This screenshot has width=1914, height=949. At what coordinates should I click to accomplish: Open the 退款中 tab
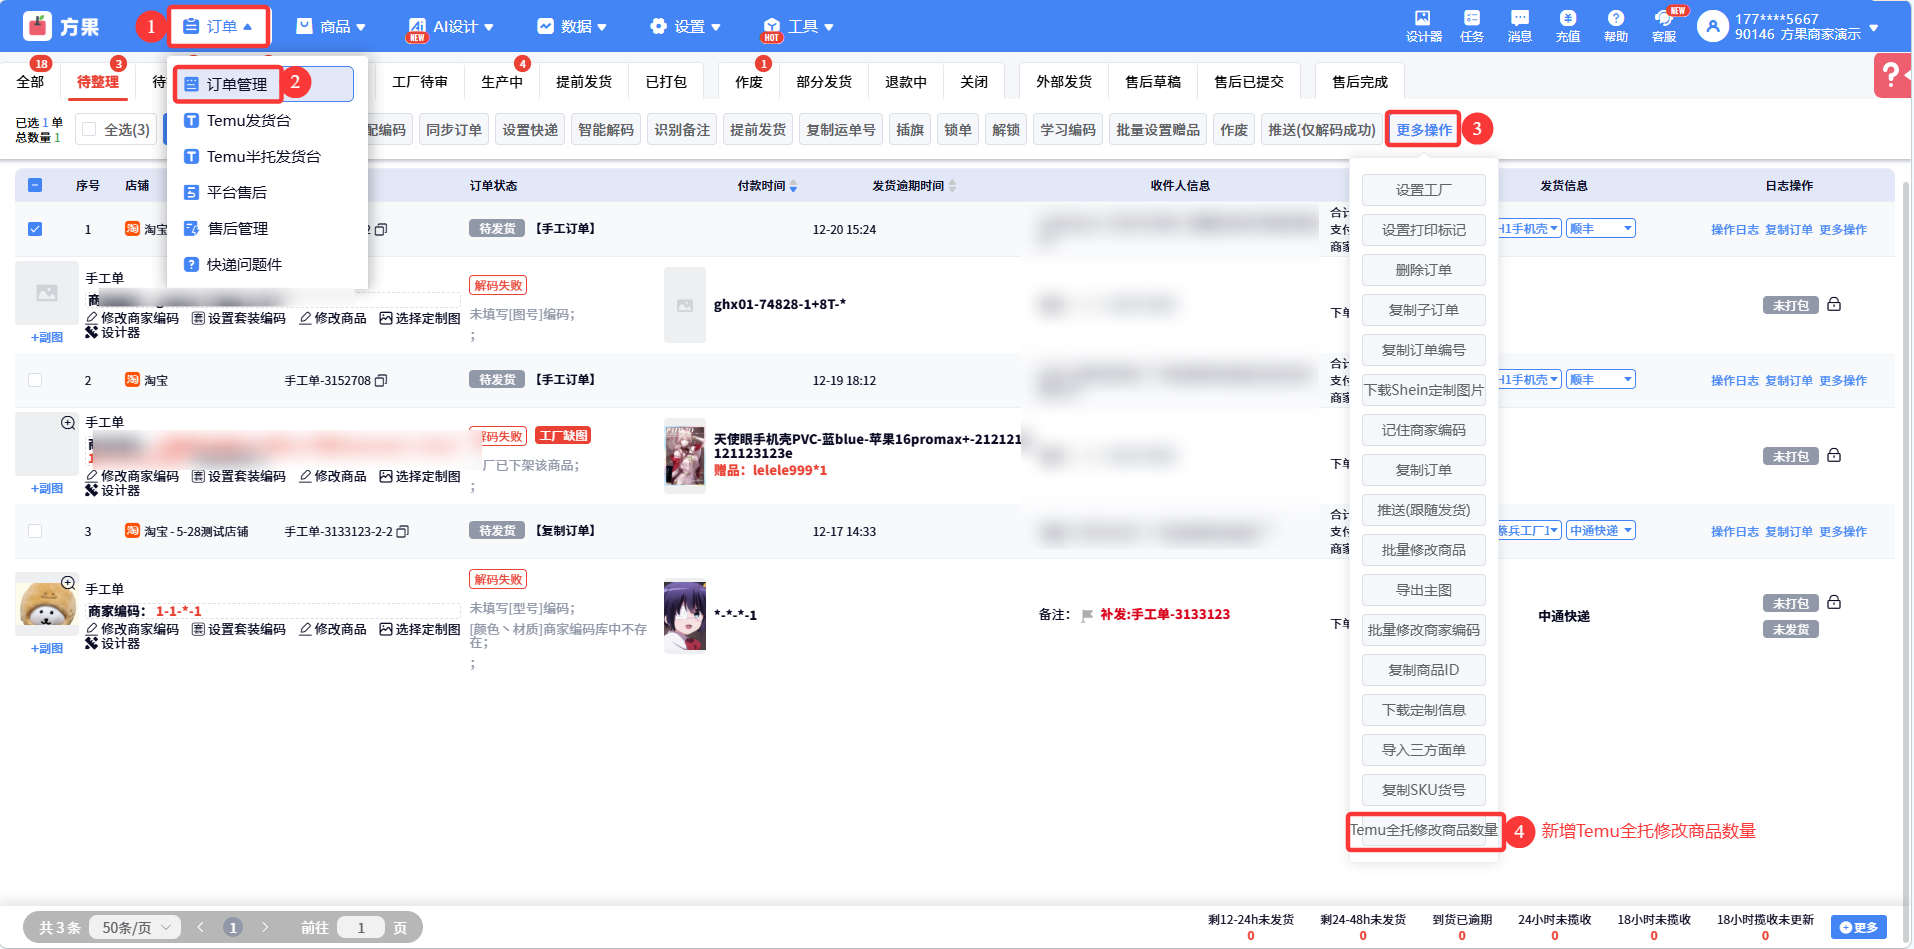tap(906, 82)
